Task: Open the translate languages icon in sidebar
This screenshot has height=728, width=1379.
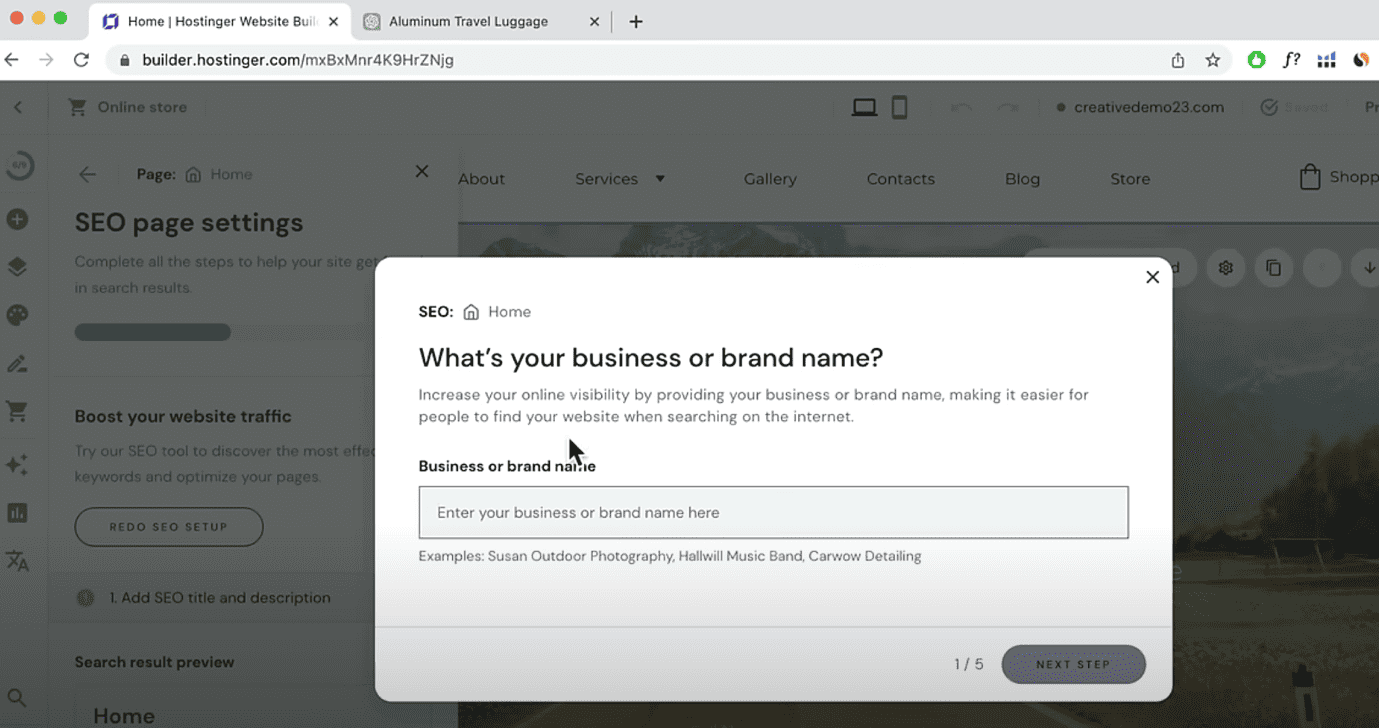Action: [x=18, y=561]
